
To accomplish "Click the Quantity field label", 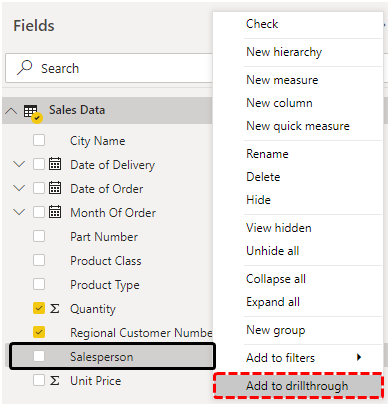I will point(93,309).
